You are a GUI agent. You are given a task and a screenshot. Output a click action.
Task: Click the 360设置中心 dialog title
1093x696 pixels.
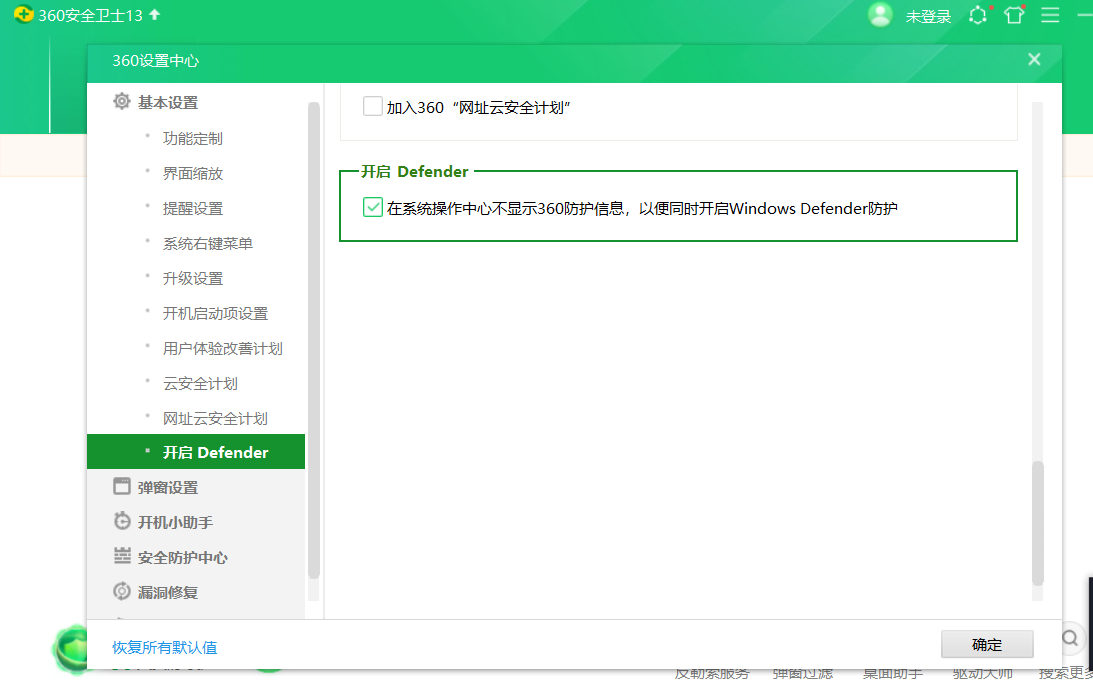coord(155,61)
